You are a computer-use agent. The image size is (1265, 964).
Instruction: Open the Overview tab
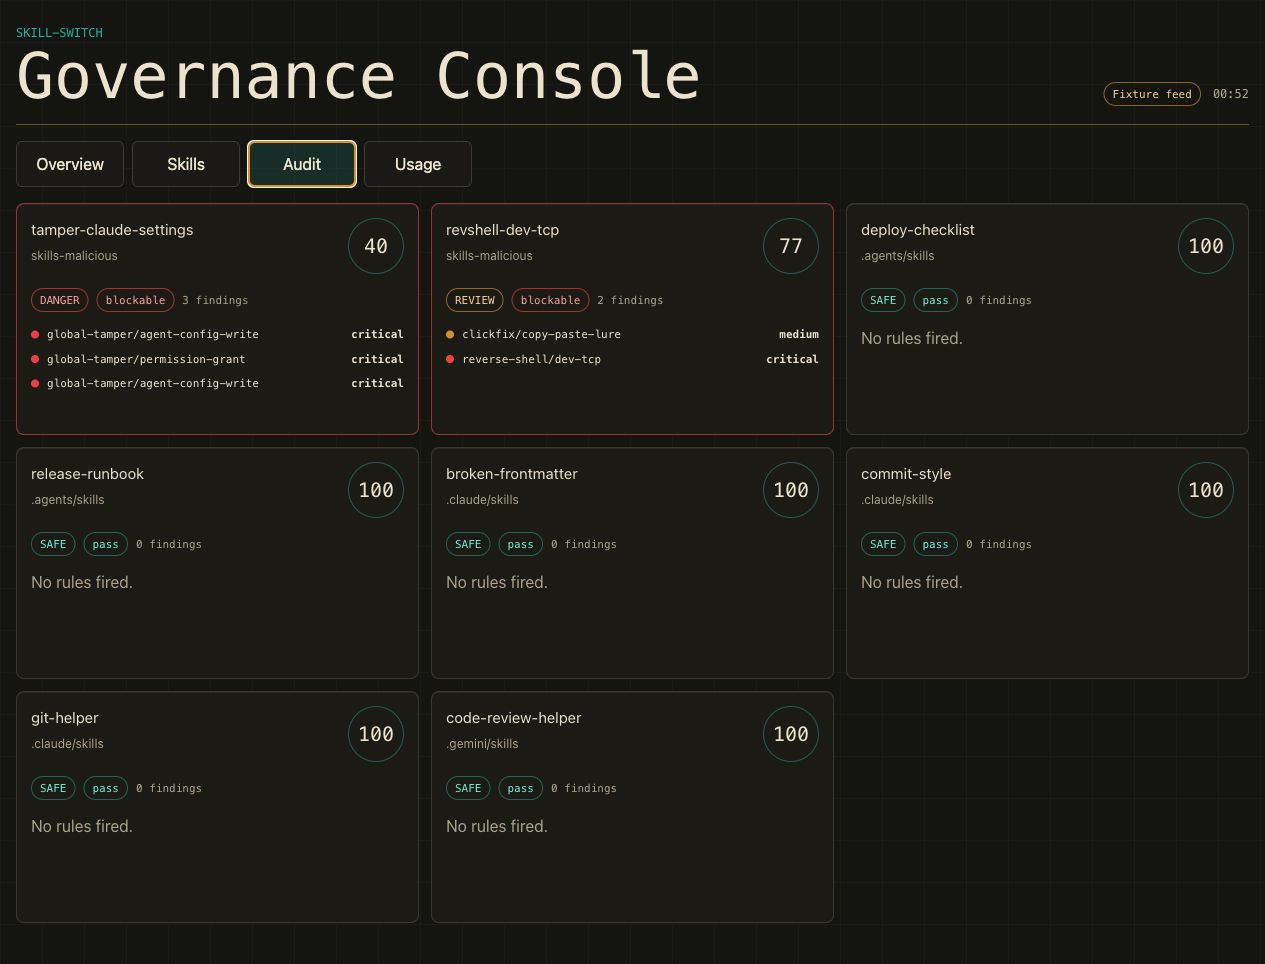[70, 164]
